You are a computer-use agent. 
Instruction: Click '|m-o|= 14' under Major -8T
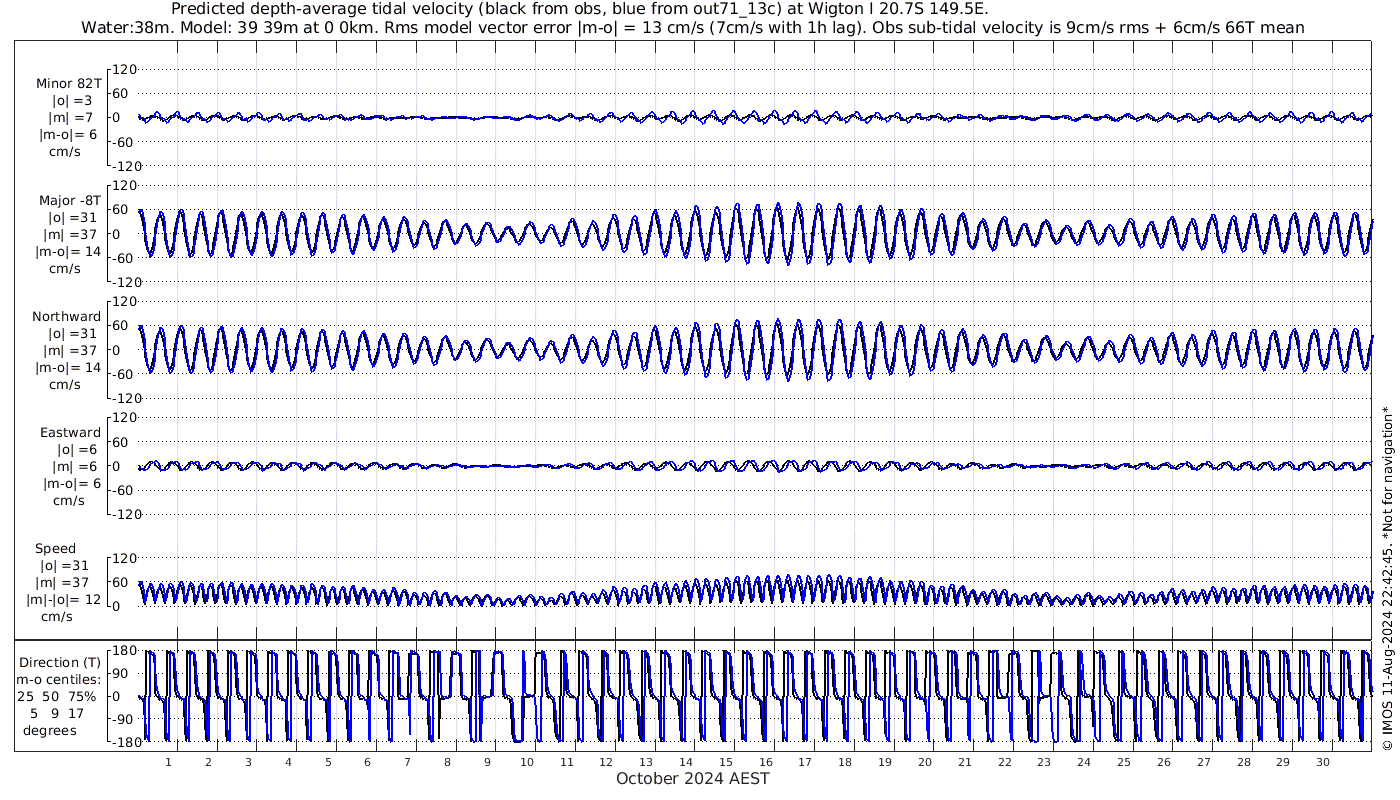tap(70, 251)
